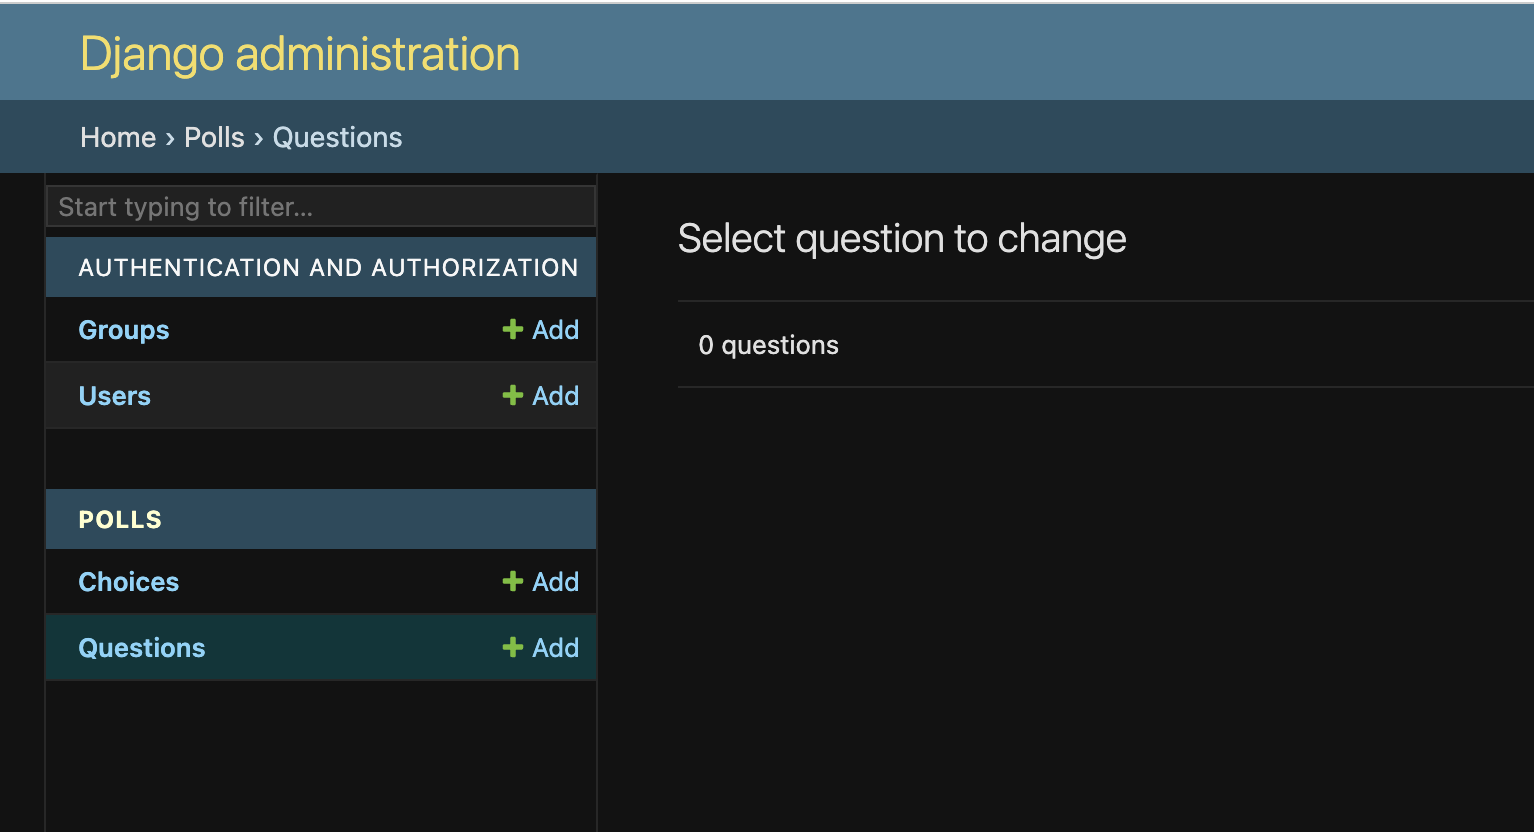
Task: Select Questions in the sidebar
Action: pos(142,648)
